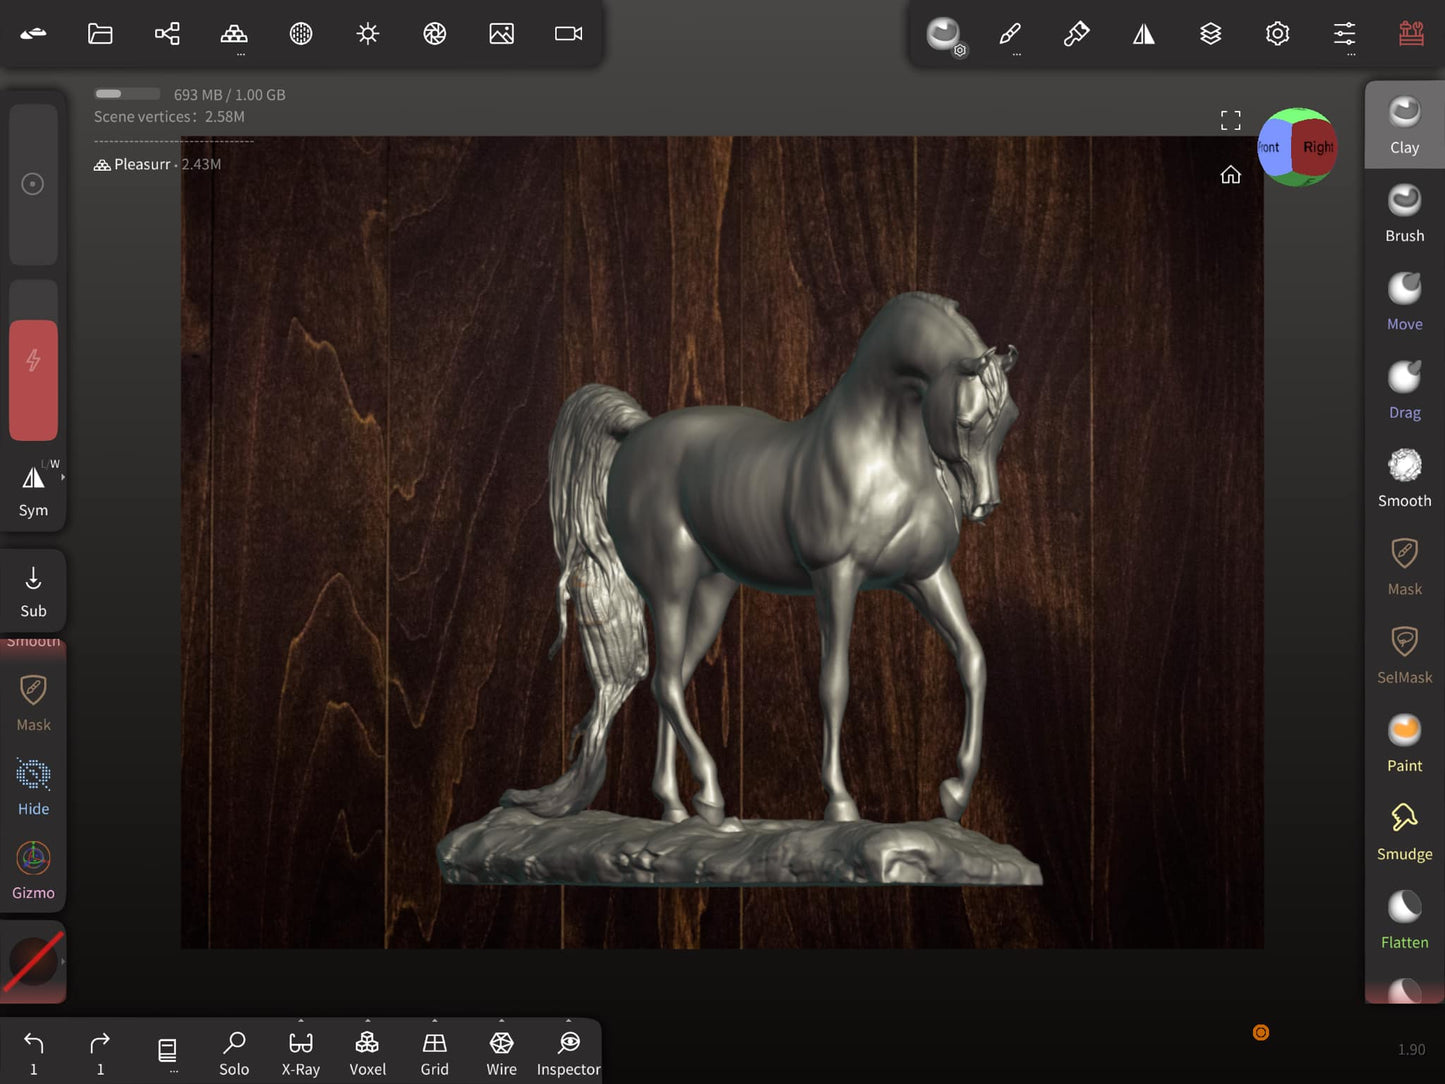Image resolution: width=1445 pixels, height=1084 pixels.
Task: Toggle the Inspector view
Action: tap(569, 1053)
